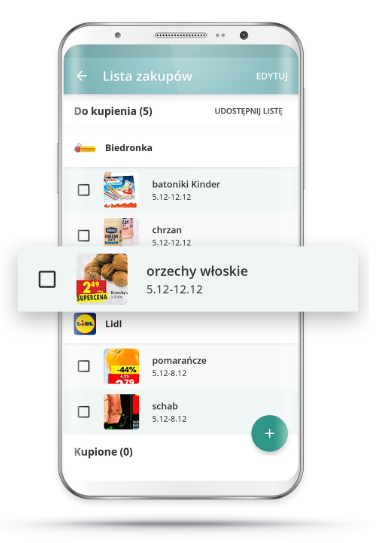This screenshot has width=378, height=543.
Task: Open the schab product thumbnail
Action: (121, 412)
